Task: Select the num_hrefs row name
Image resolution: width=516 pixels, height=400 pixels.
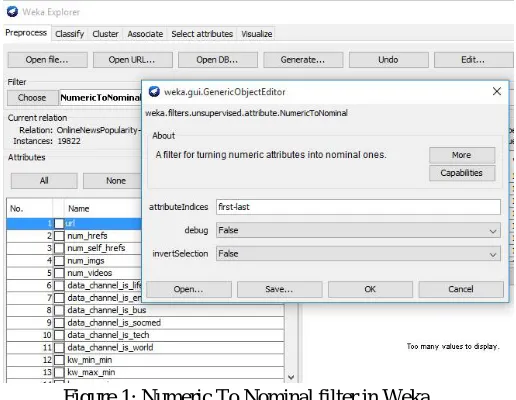Action: pos(87,236)
